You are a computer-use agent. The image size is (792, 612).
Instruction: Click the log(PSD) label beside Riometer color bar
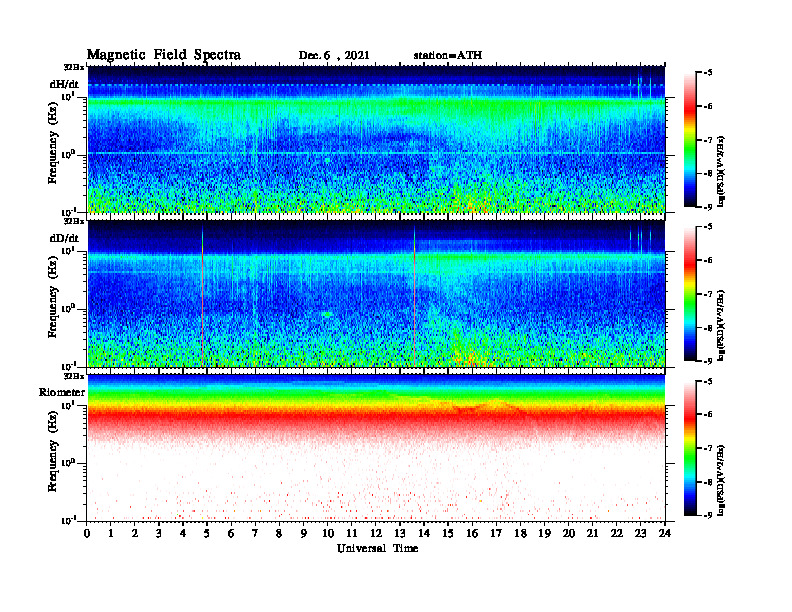pos(721,479)
